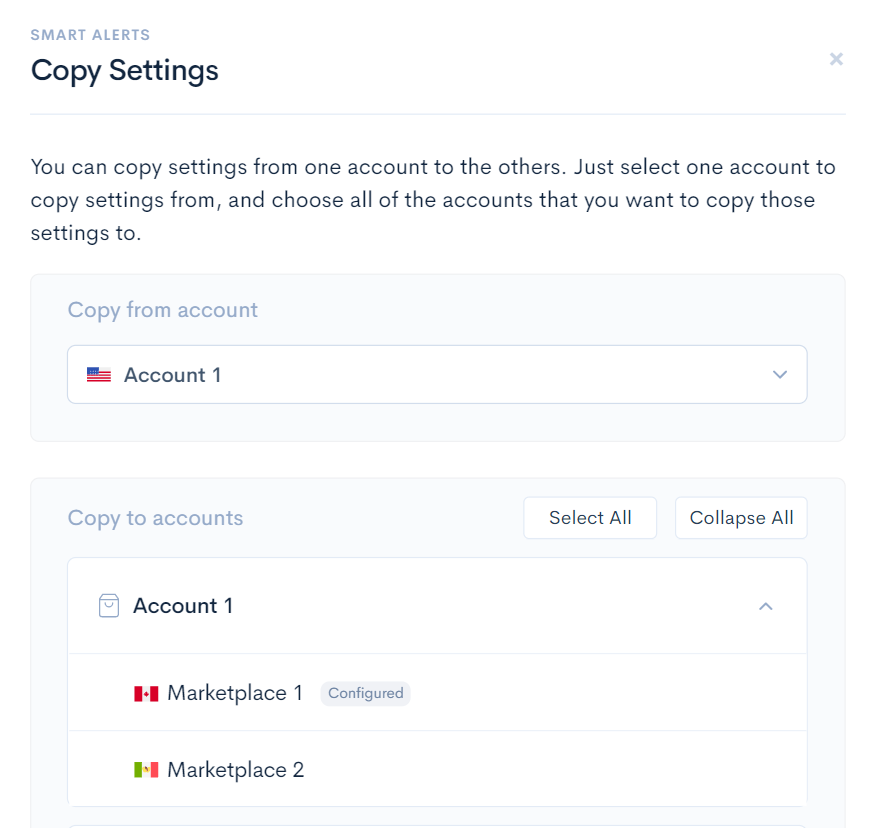Screen dimensions: 874x828
Task: Click the shopping bag icon beside Account 1
Action: (109, 606)
